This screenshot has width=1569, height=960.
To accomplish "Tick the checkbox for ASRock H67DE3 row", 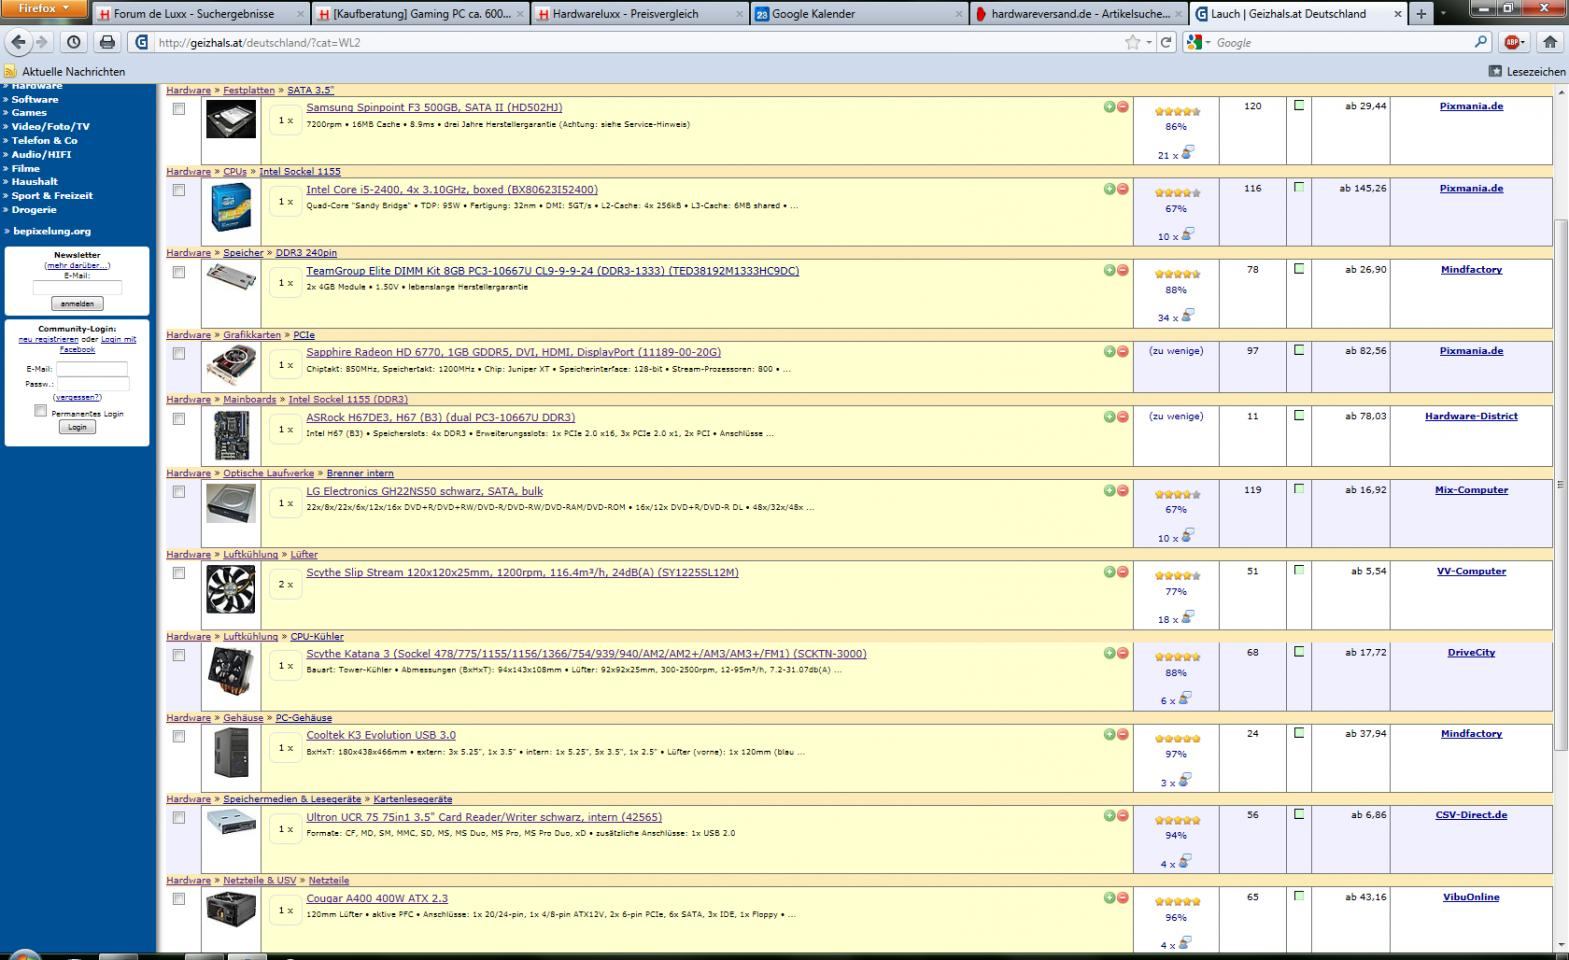I will 179,419.
